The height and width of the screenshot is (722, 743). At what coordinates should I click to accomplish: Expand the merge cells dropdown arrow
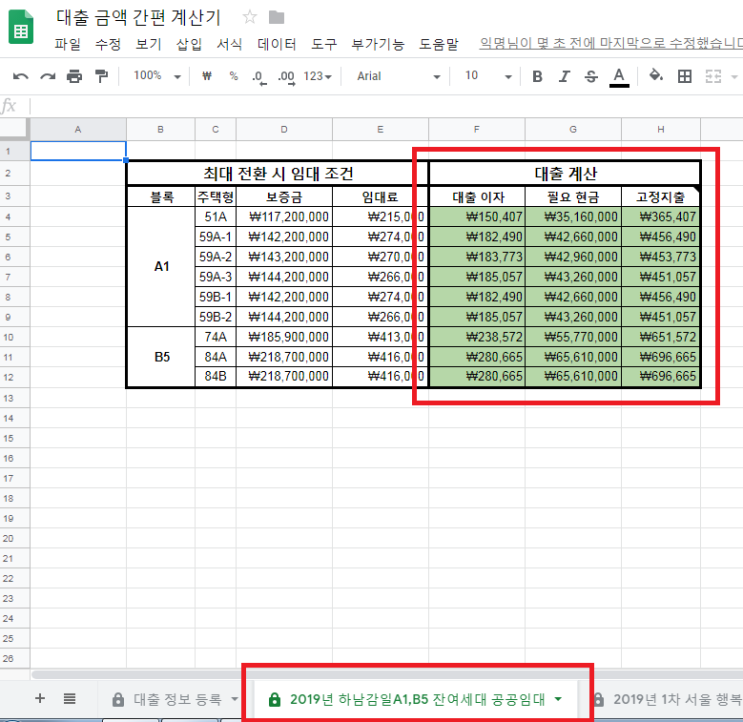pos(734,77)
